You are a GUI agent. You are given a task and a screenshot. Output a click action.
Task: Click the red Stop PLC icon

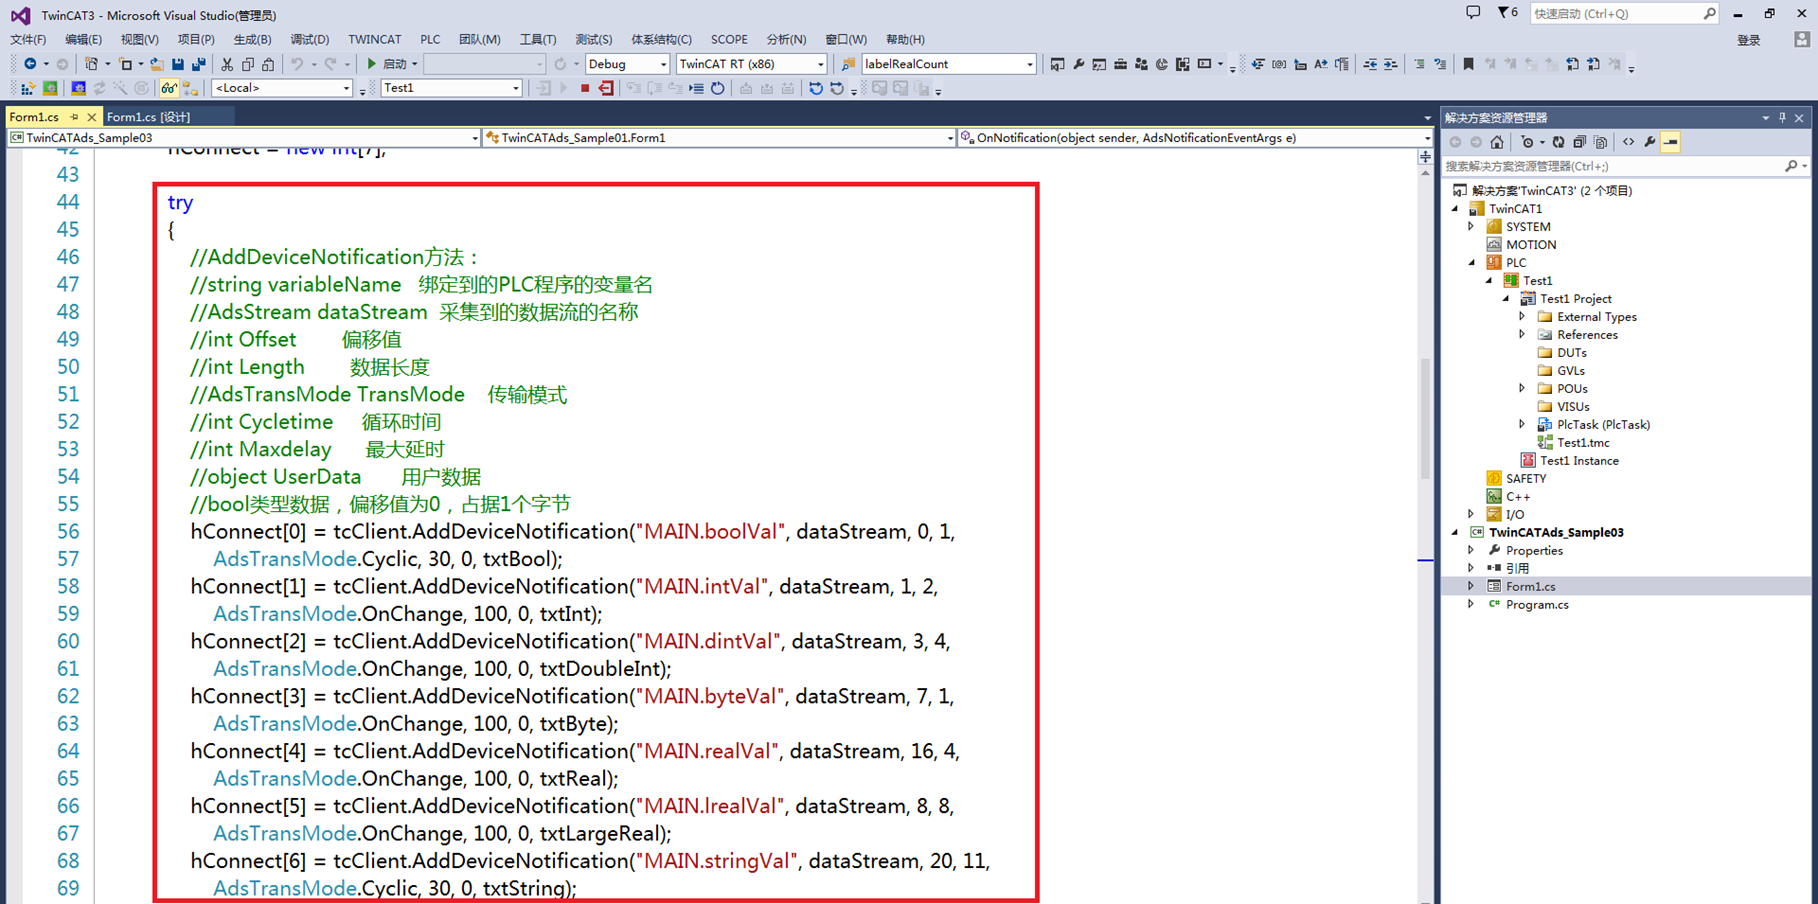[x=584, y=88]
